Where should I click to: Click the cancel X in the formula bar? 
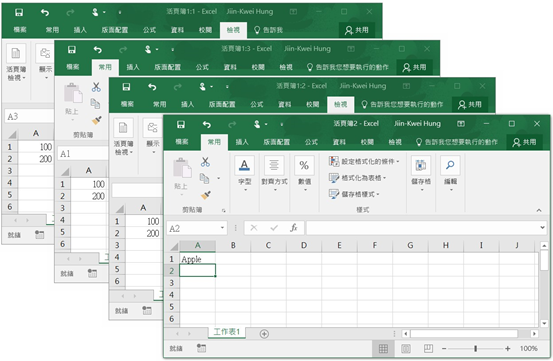tap(254, 228)
